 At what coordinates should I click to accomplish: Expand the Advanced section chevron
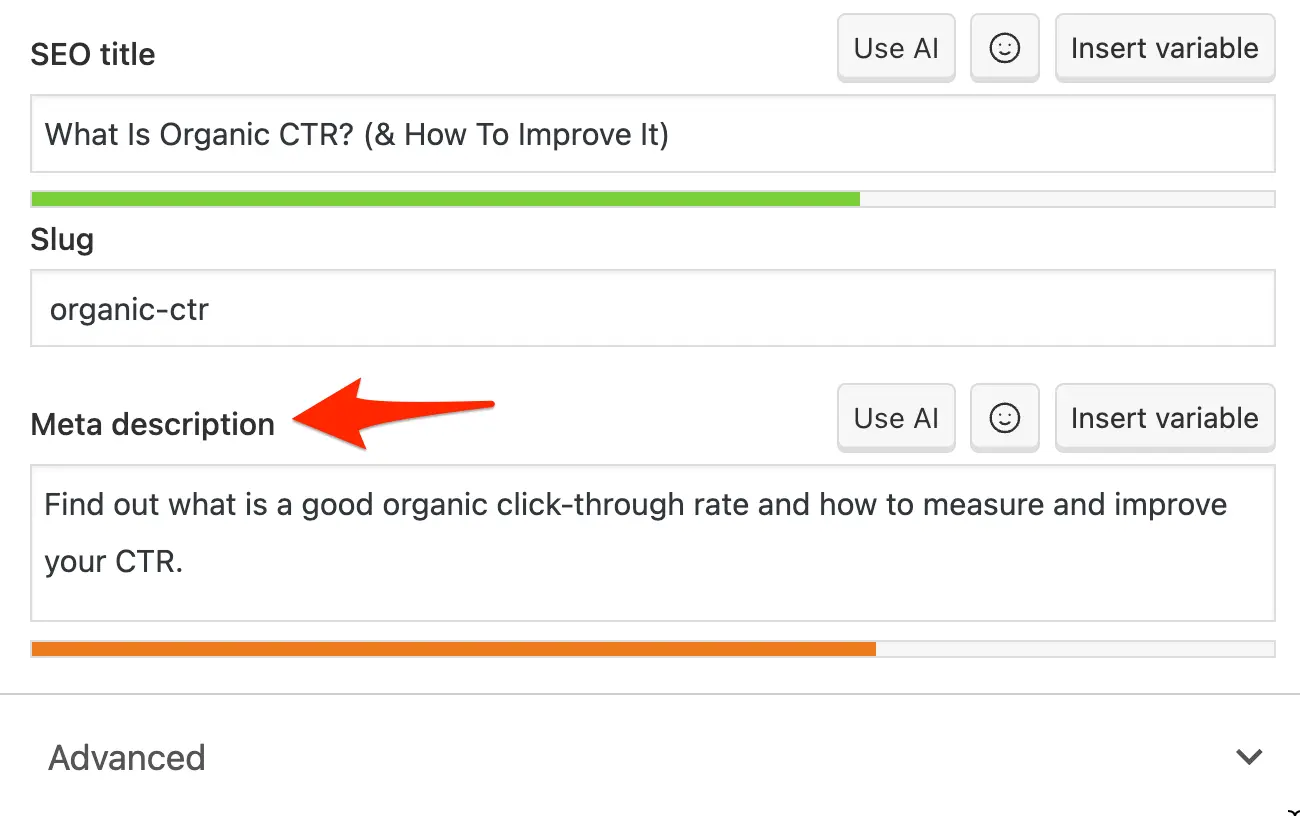coord(1249,757)
